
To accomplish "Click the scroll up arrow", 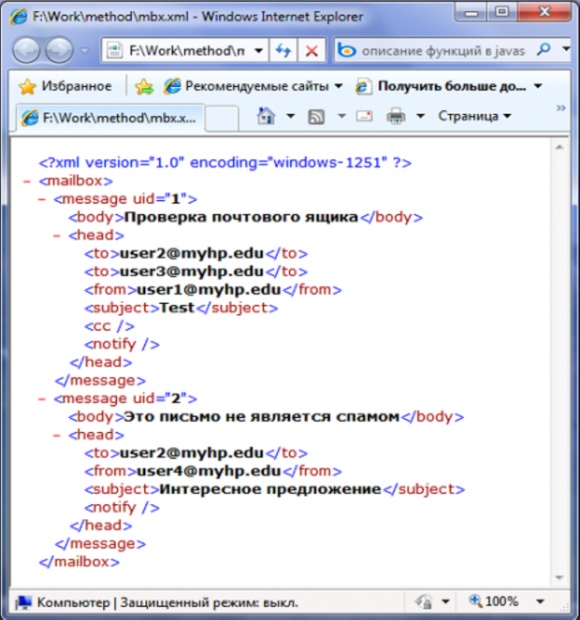I will (559, 147).
